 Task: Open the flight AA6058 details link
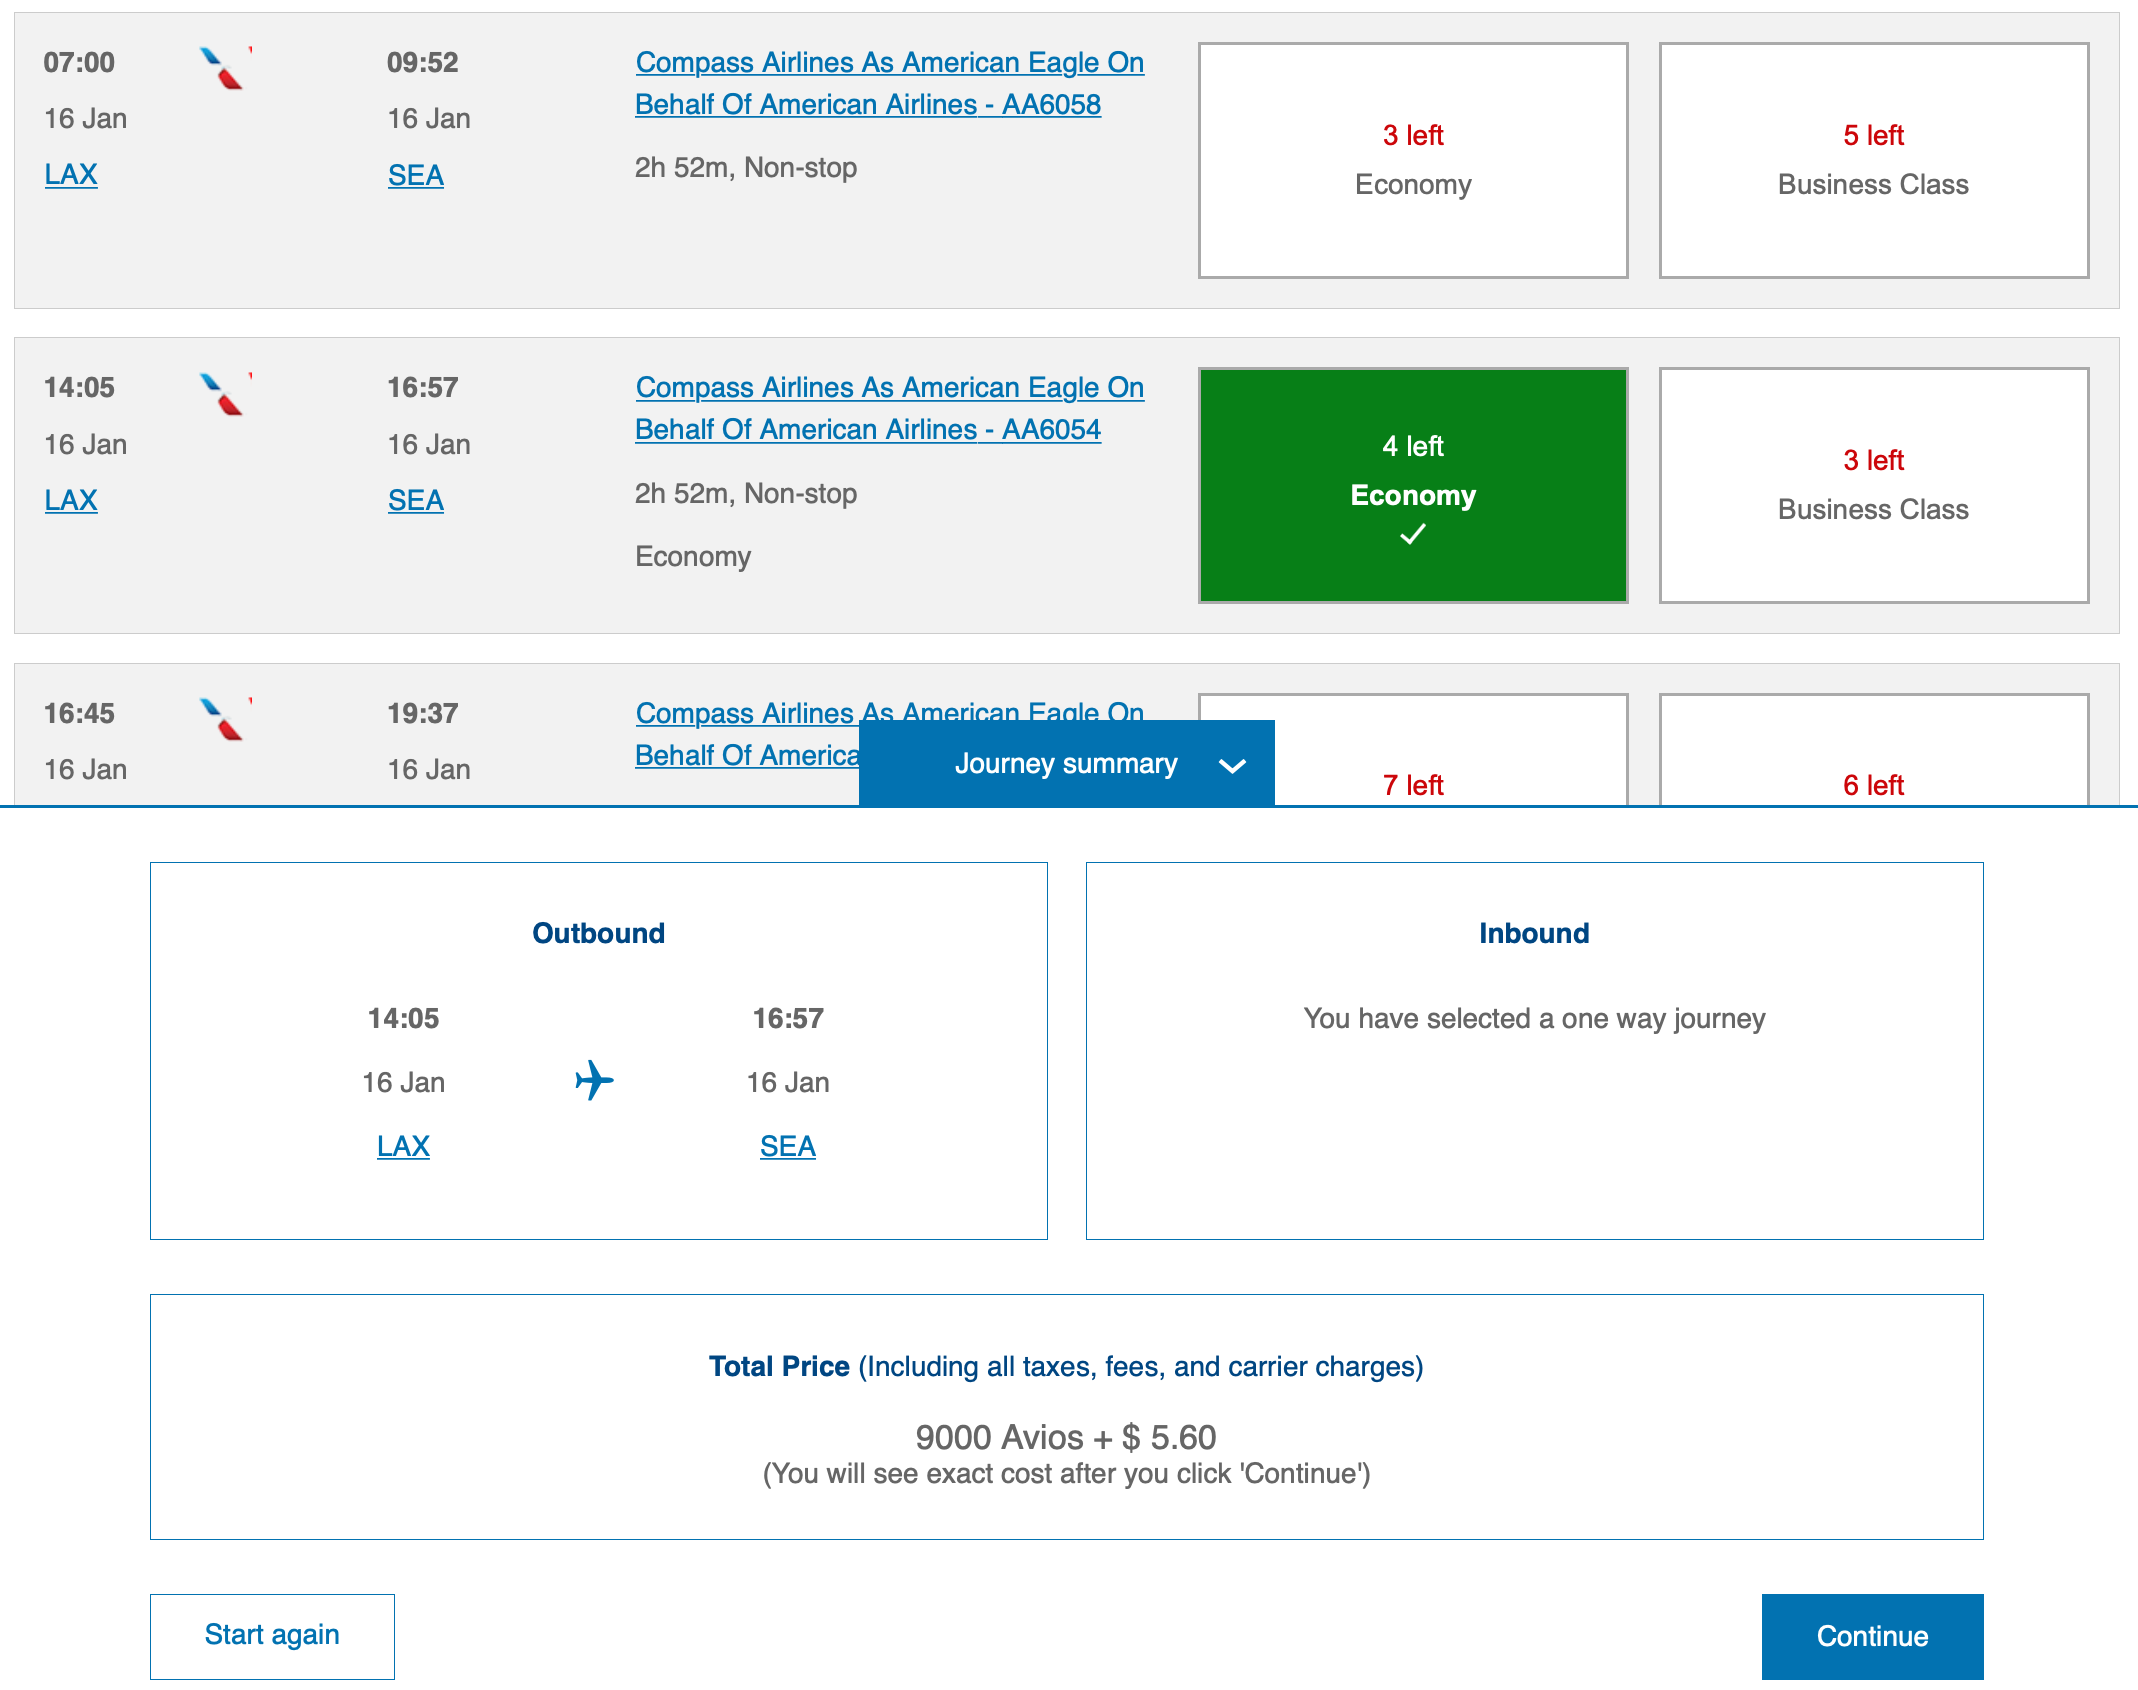tap(889, 83)
